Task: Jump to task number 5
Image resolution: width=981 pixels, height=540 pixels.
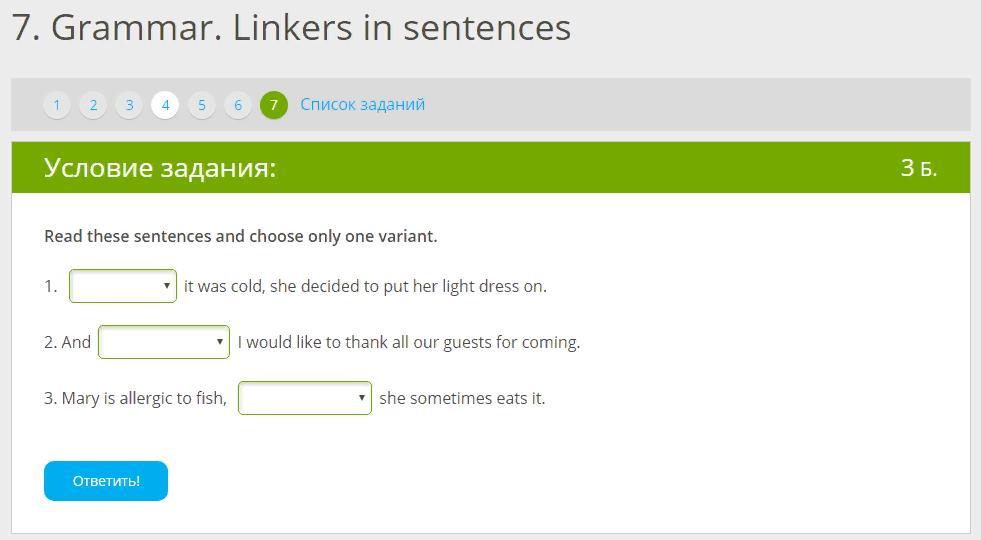Action: pyautogui.click(x=201, y=105)
